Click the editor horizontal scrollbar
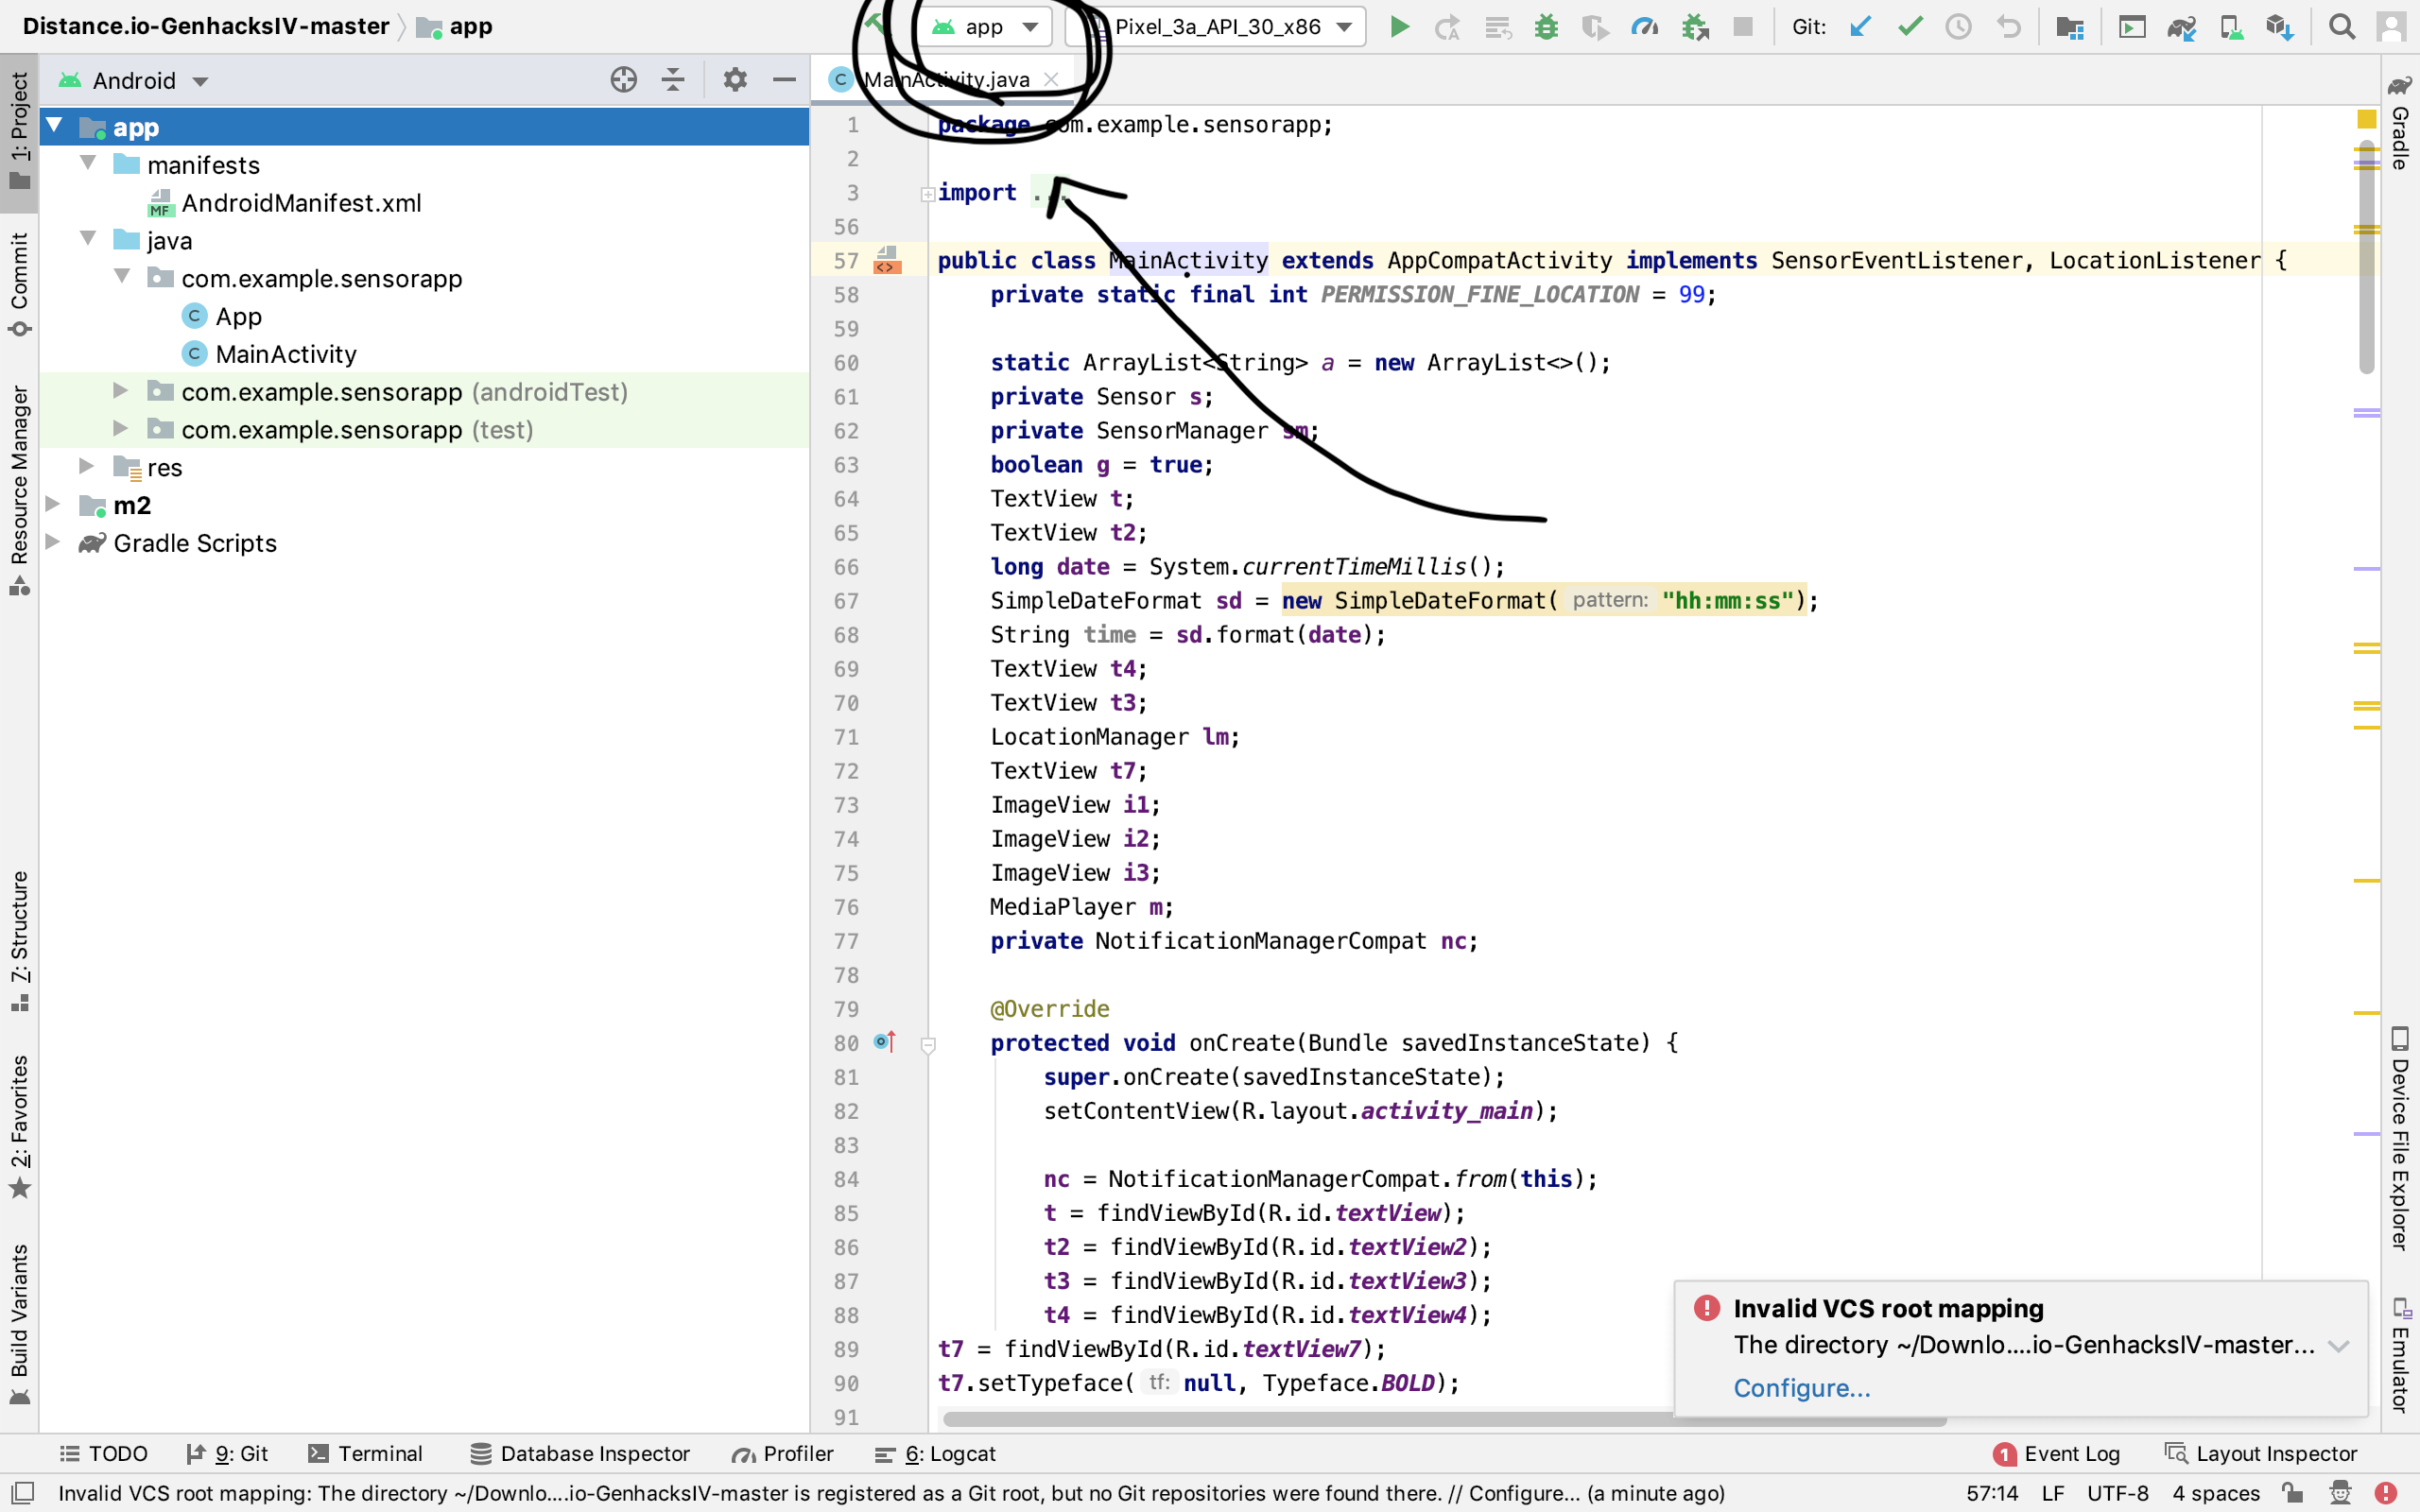The width and height of the screenshot is (2420, 1512). (1300, 1418)
